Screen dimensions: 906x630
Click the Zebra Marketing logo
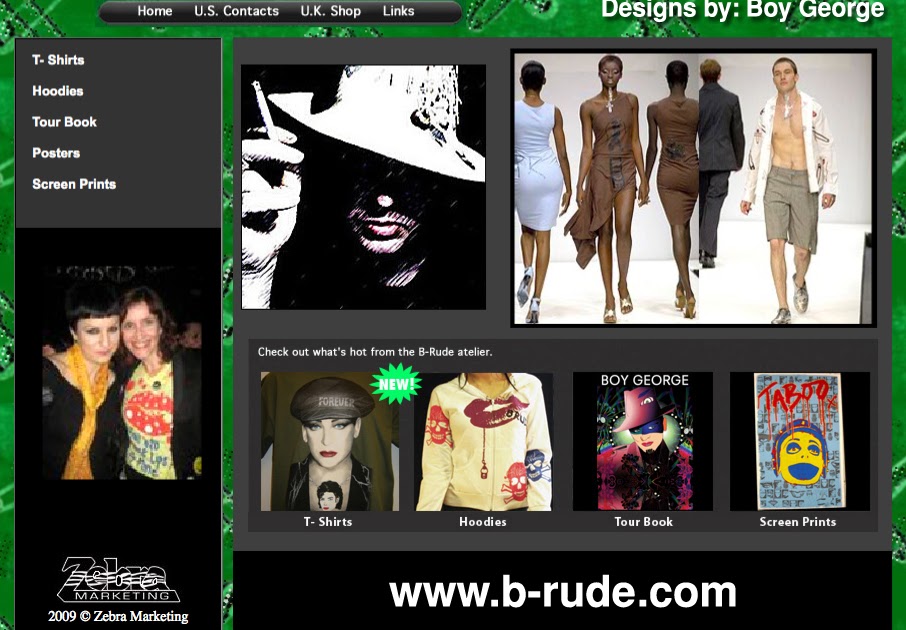117,575
